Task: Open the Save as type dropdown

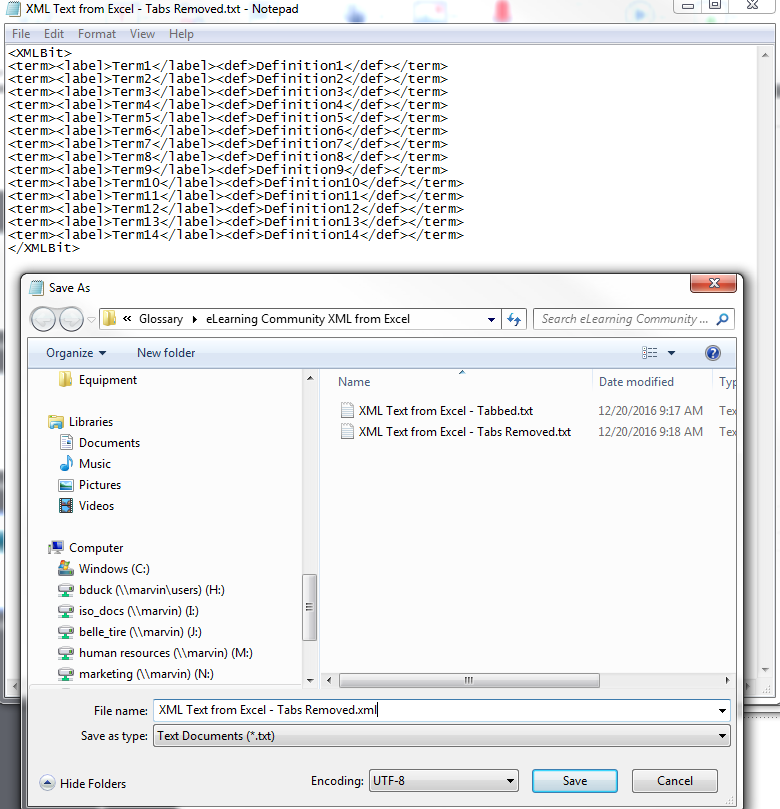Action: (x=442, y=736)
